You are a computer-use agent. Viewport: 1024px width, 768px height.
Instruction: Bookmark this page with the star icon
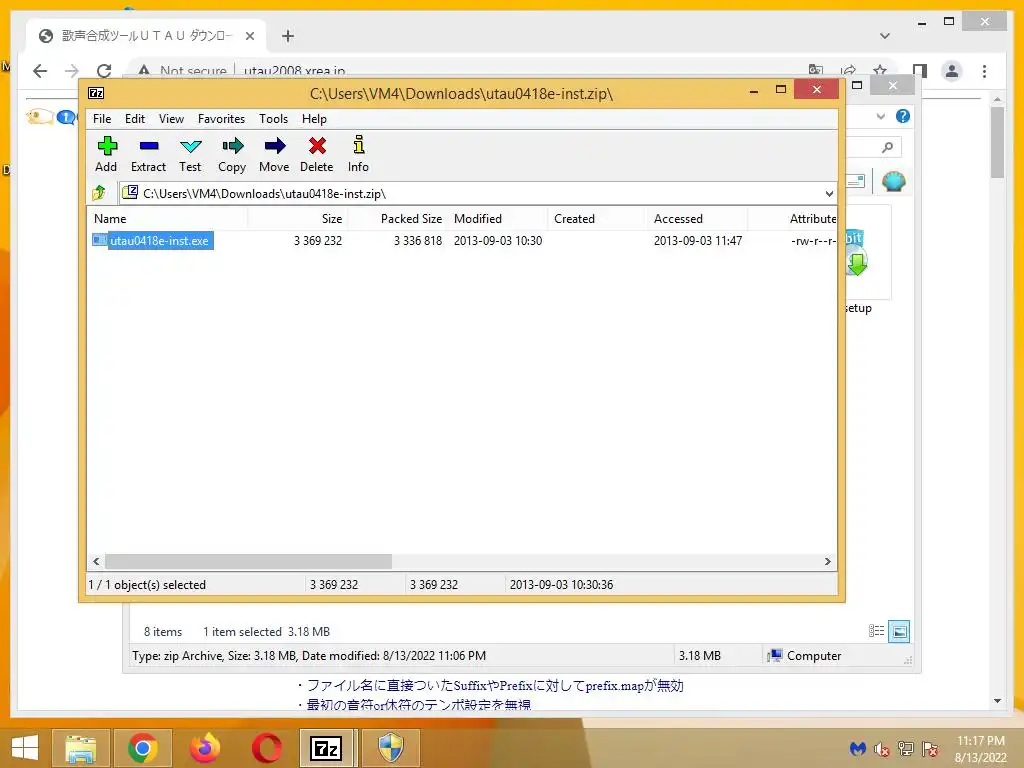tap(880, 71)
